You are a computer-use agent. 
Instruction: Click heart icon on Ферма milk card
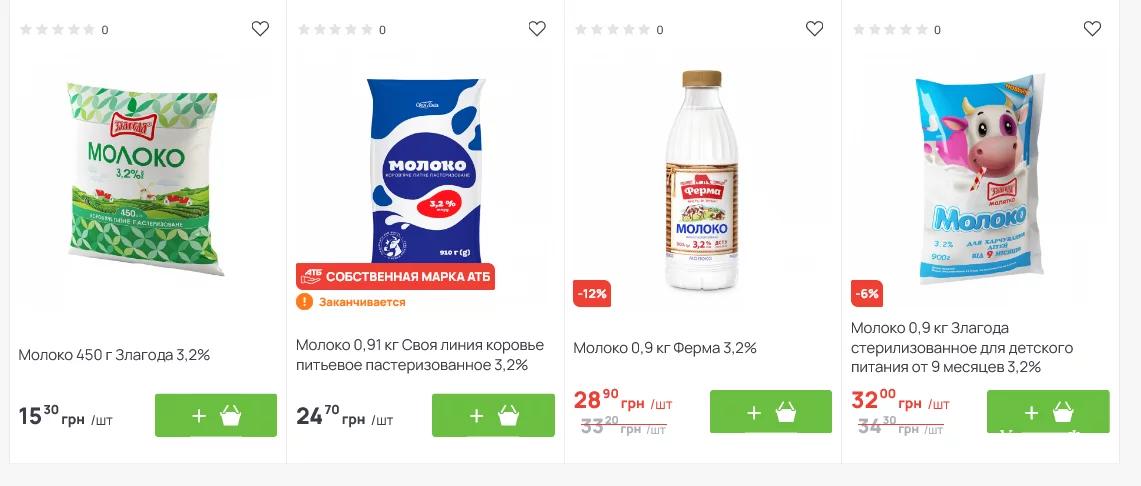(814, 29)
